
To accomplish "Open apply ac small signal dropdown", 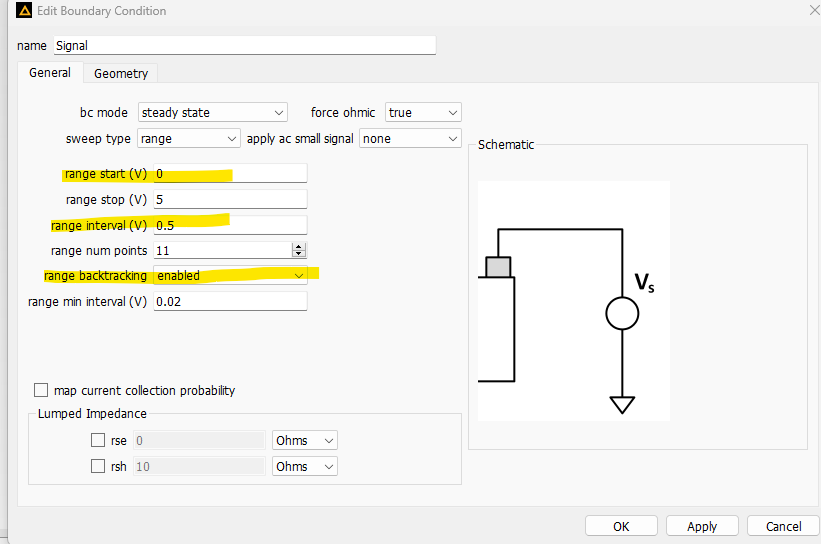I will pyautogui.click(x=410, y=138).
